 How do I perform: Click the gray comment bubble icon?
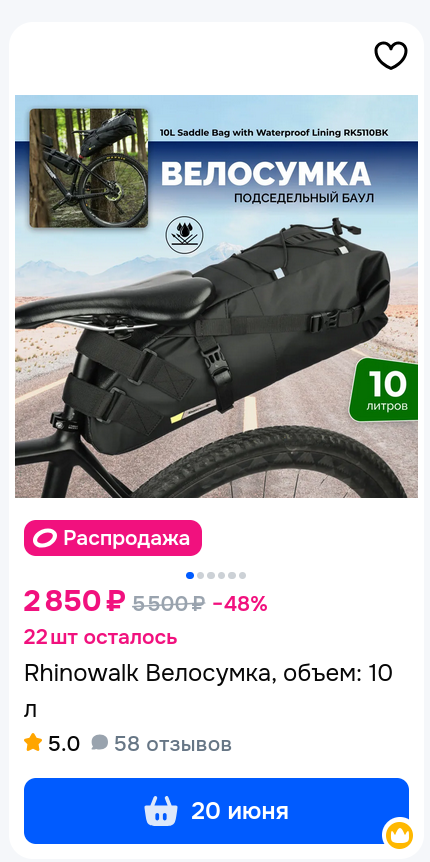point(100,743)
